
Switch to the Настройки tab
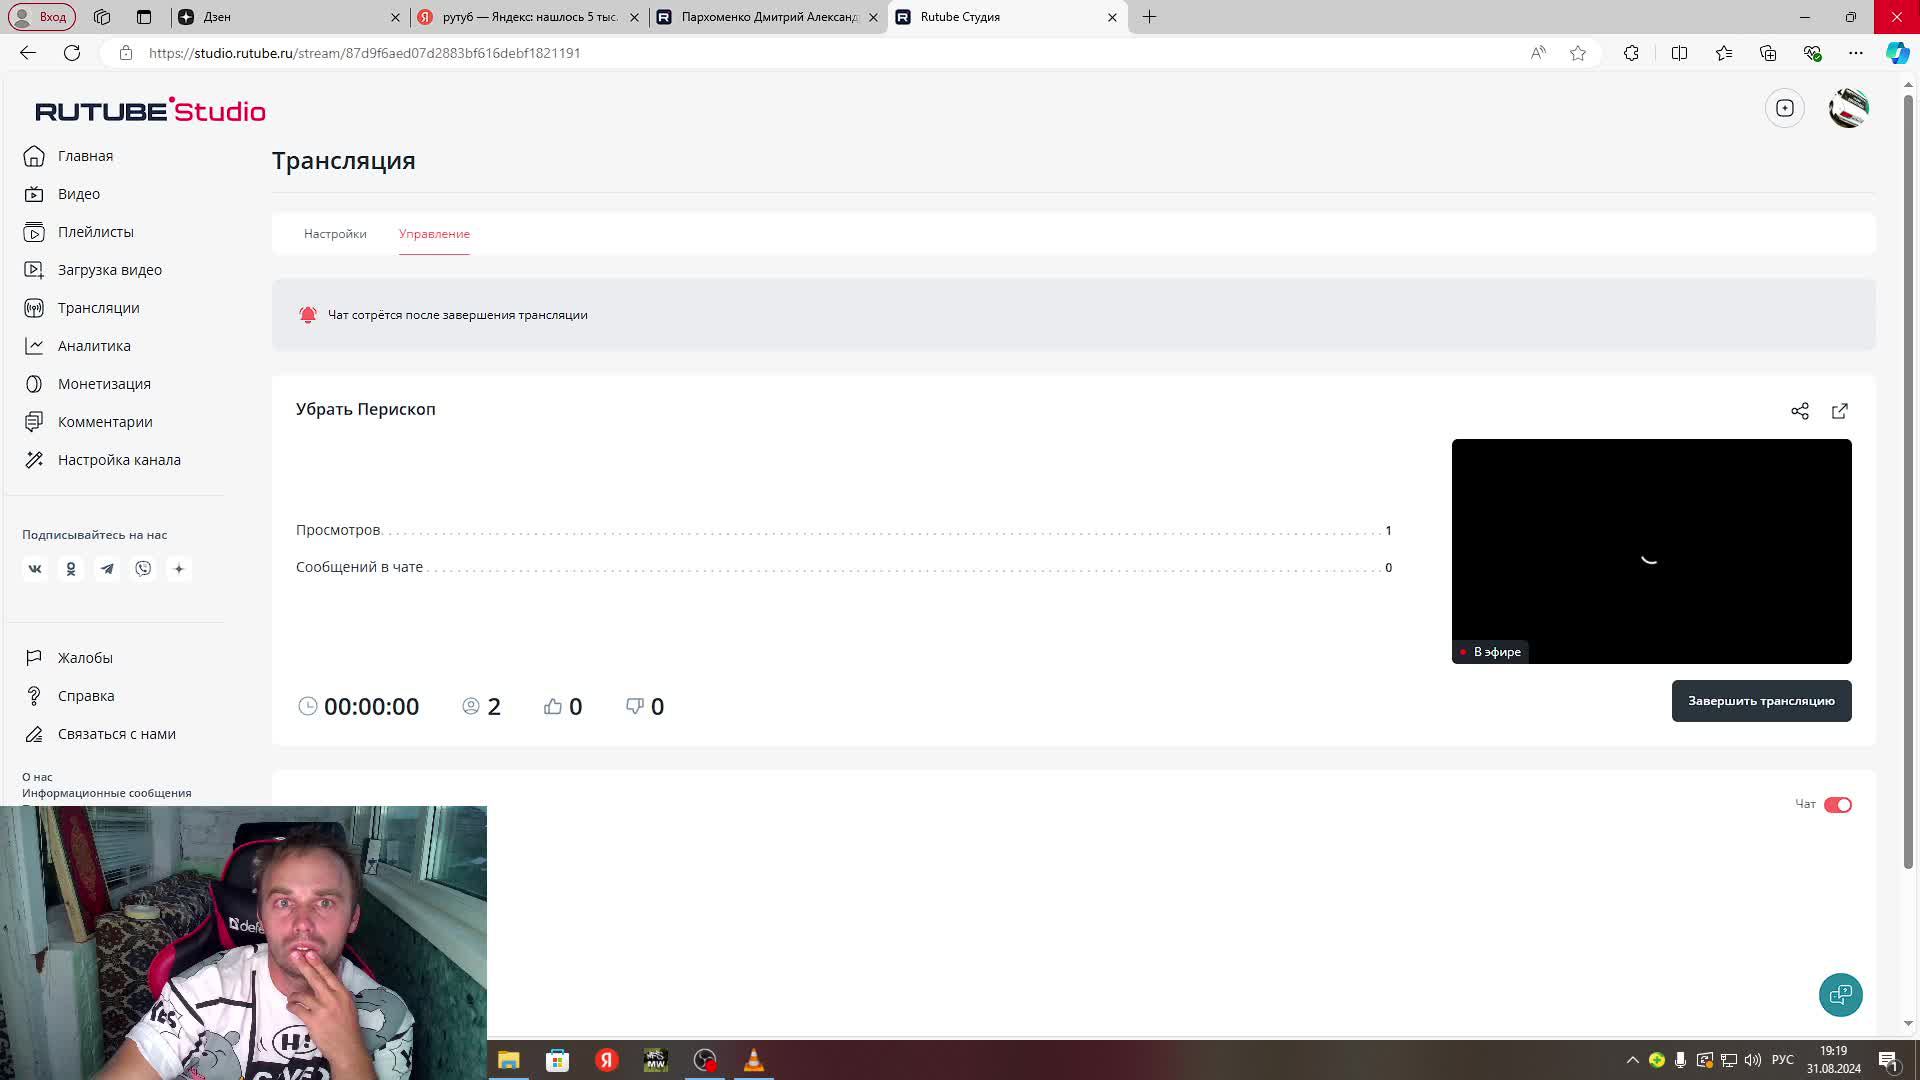pyautogui.click(x=335, y=234)
